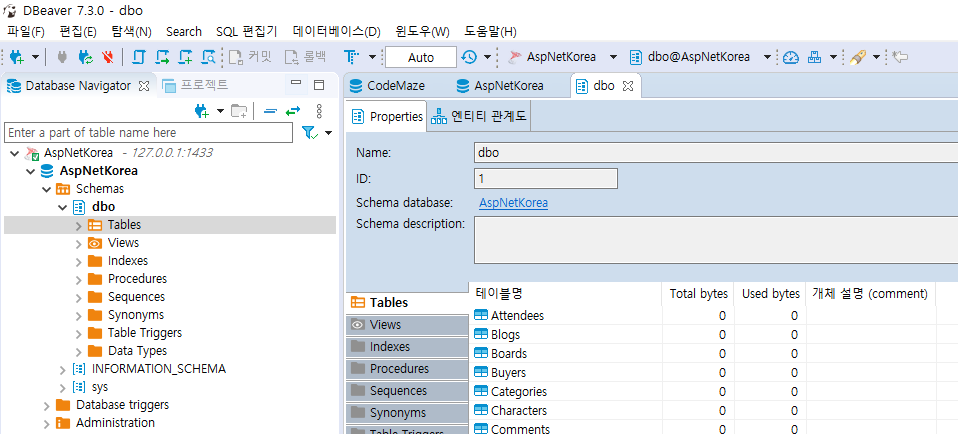
Task: Open SQL Editor script icon
Action: (139, 57)
